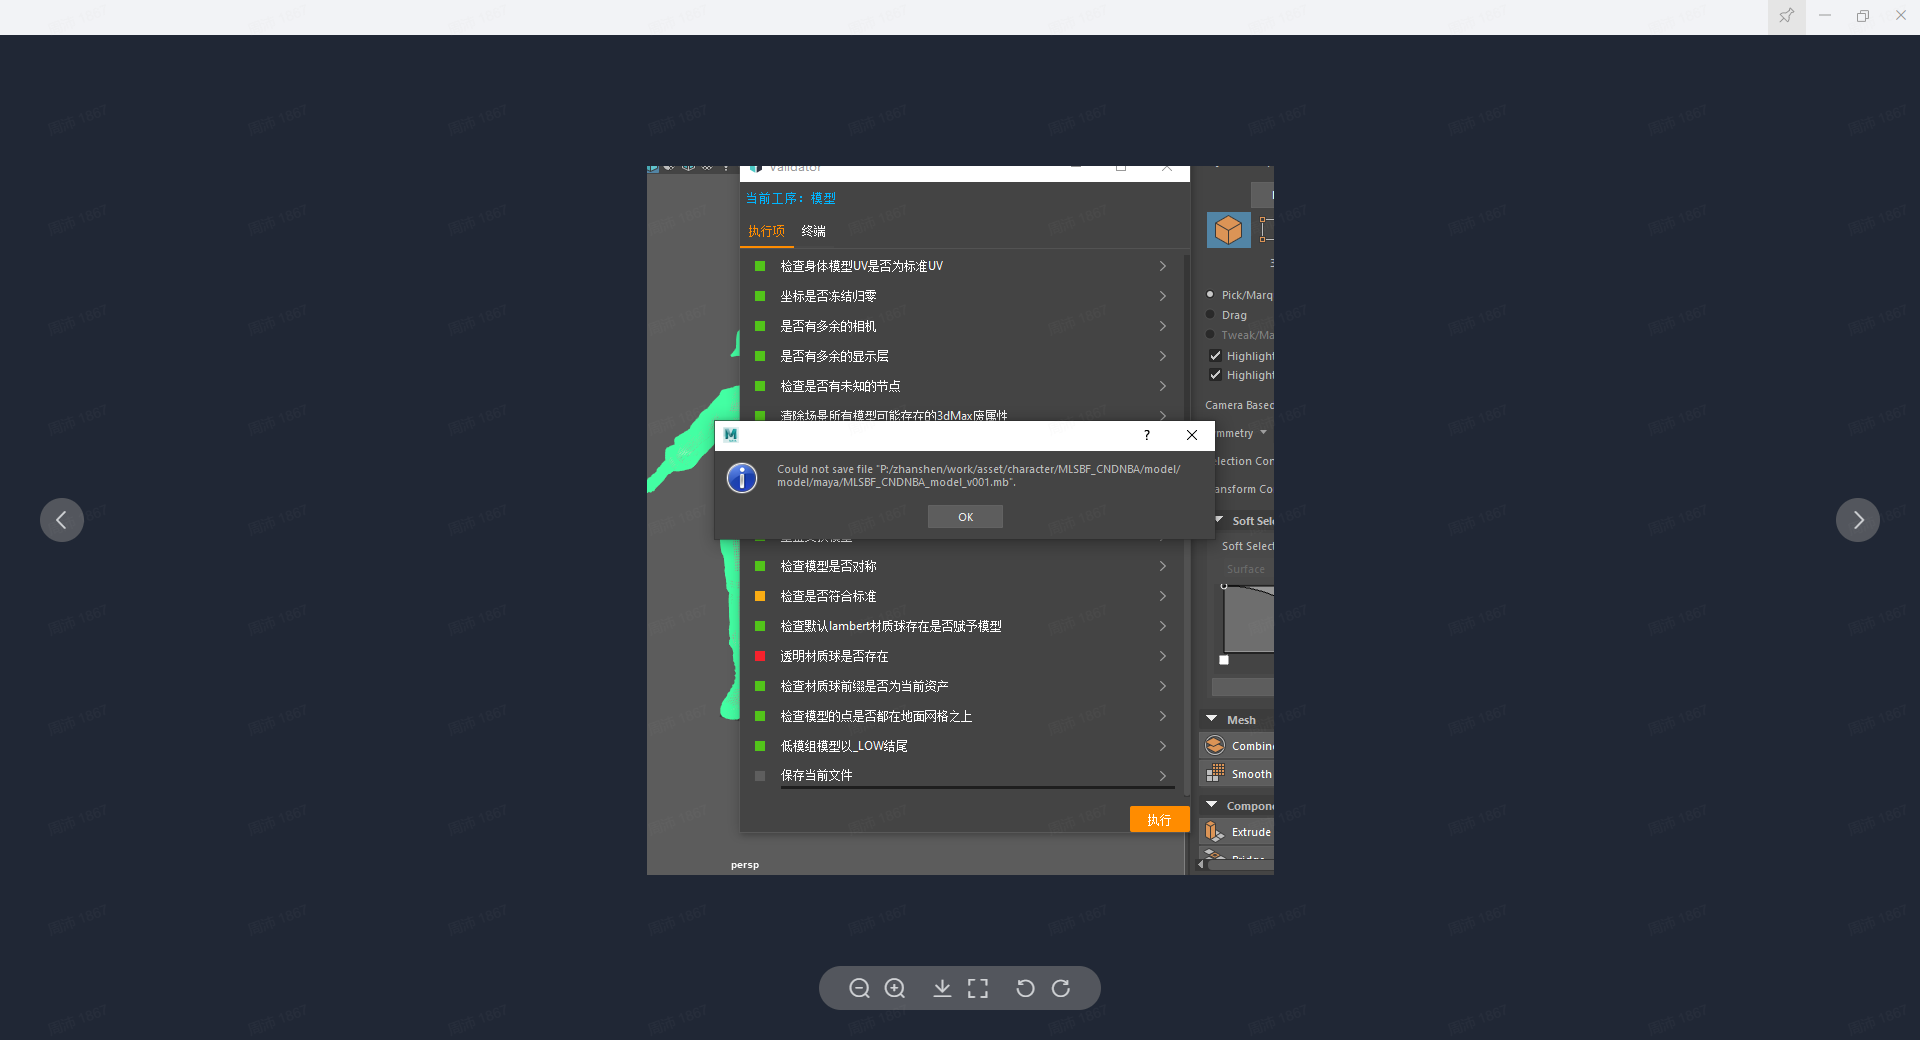This screenshot has width=1920, height=1040.
Task: Click the falloff curve white square handle
Action: (1224, 660)
